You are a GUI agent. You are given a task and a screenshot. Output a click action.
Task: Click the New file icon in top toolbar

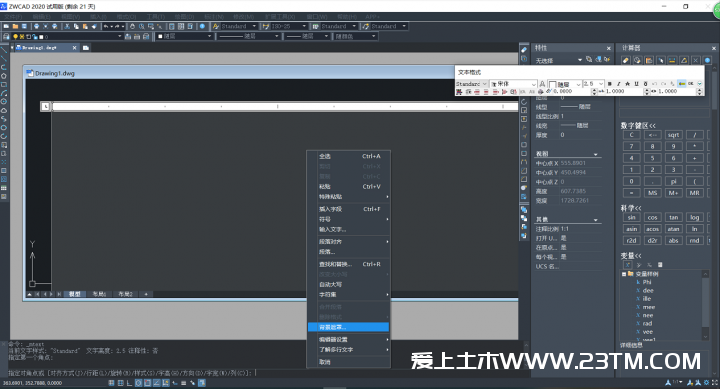pos(6,26)
